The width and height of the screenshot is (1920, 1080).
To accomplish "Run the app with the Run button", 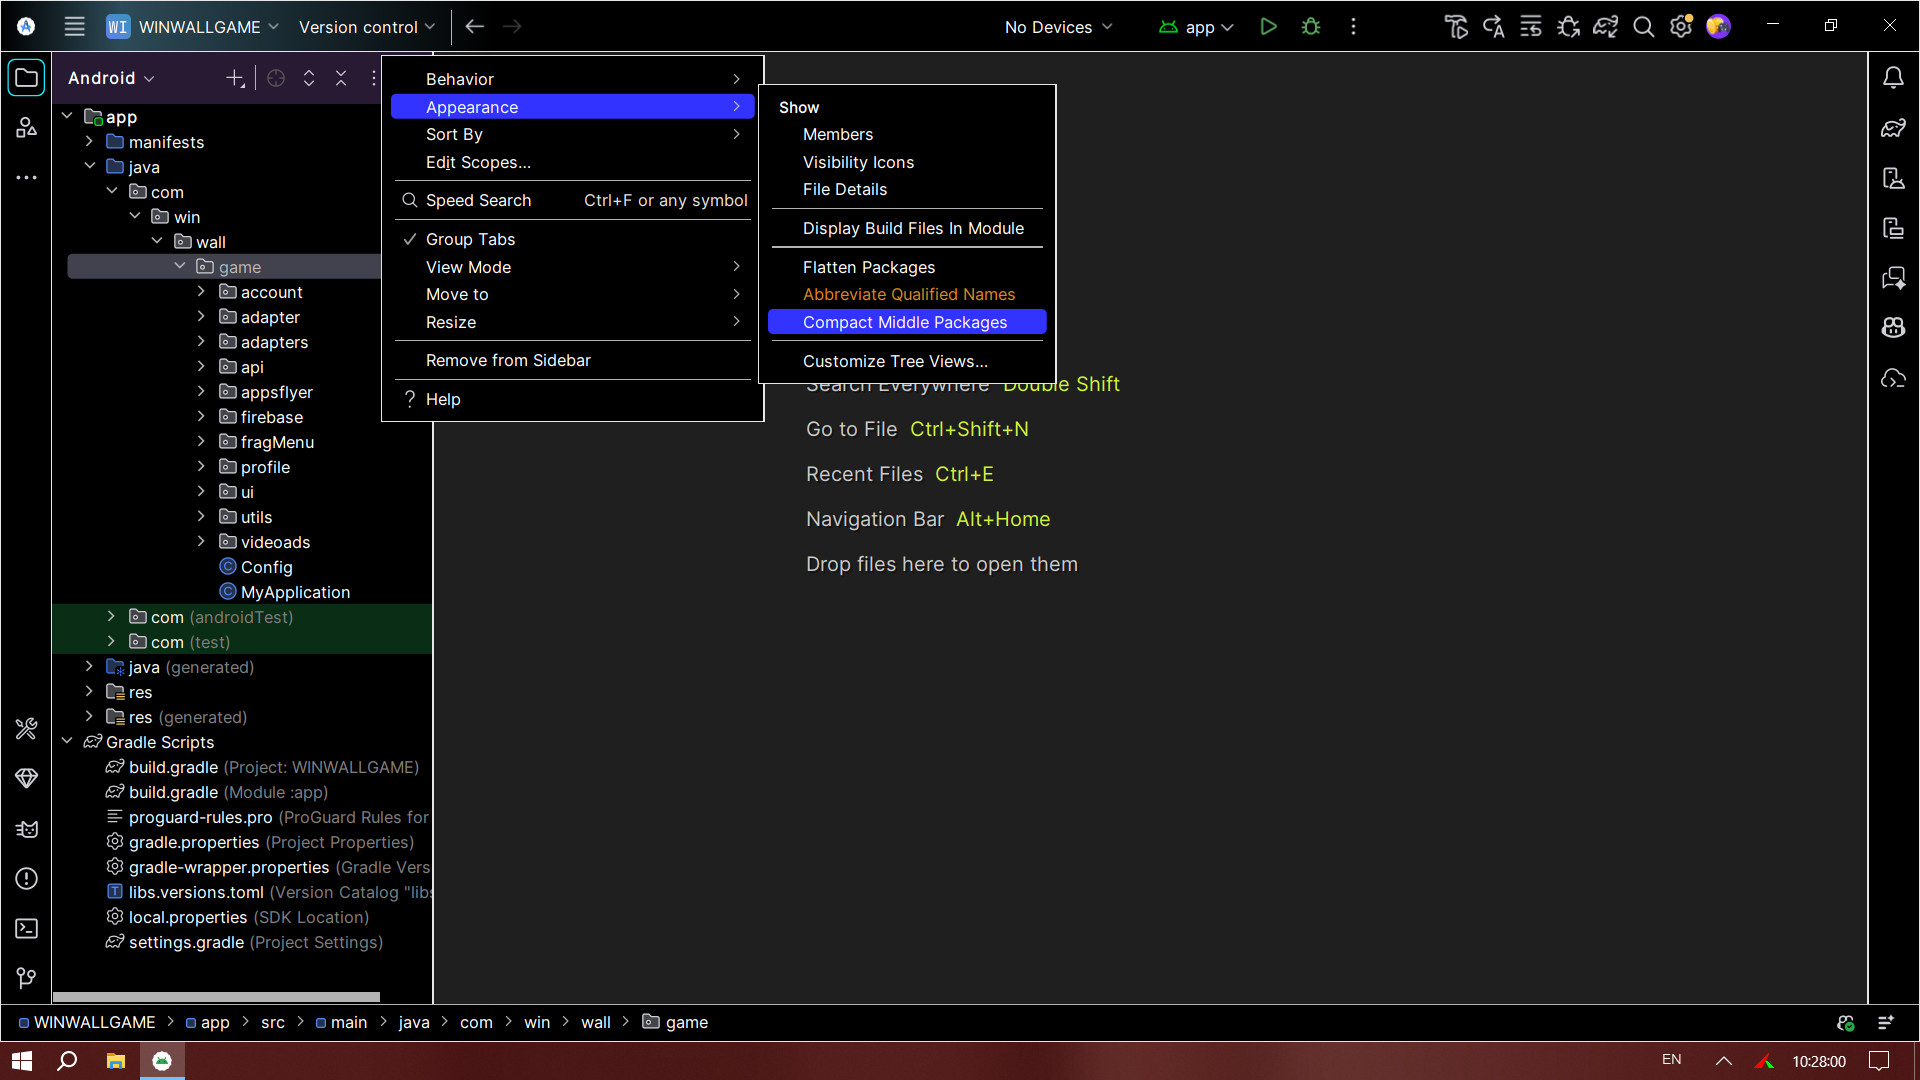I will (1268, 27).
